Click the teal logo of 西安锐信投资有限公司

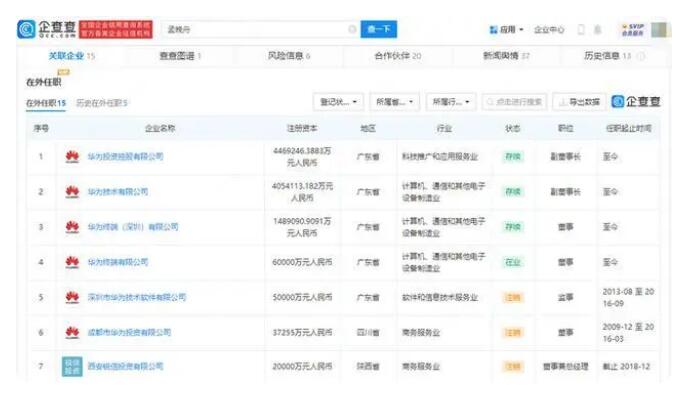coord(72,366)
